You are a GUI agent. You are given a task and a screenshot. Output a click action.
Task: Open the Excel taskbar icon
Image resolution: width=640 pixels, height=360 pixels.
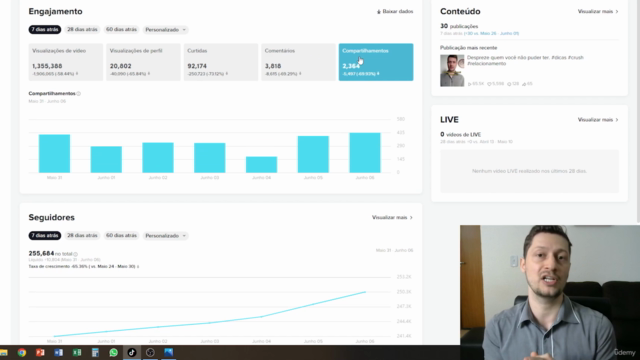(x=77, y=353)
